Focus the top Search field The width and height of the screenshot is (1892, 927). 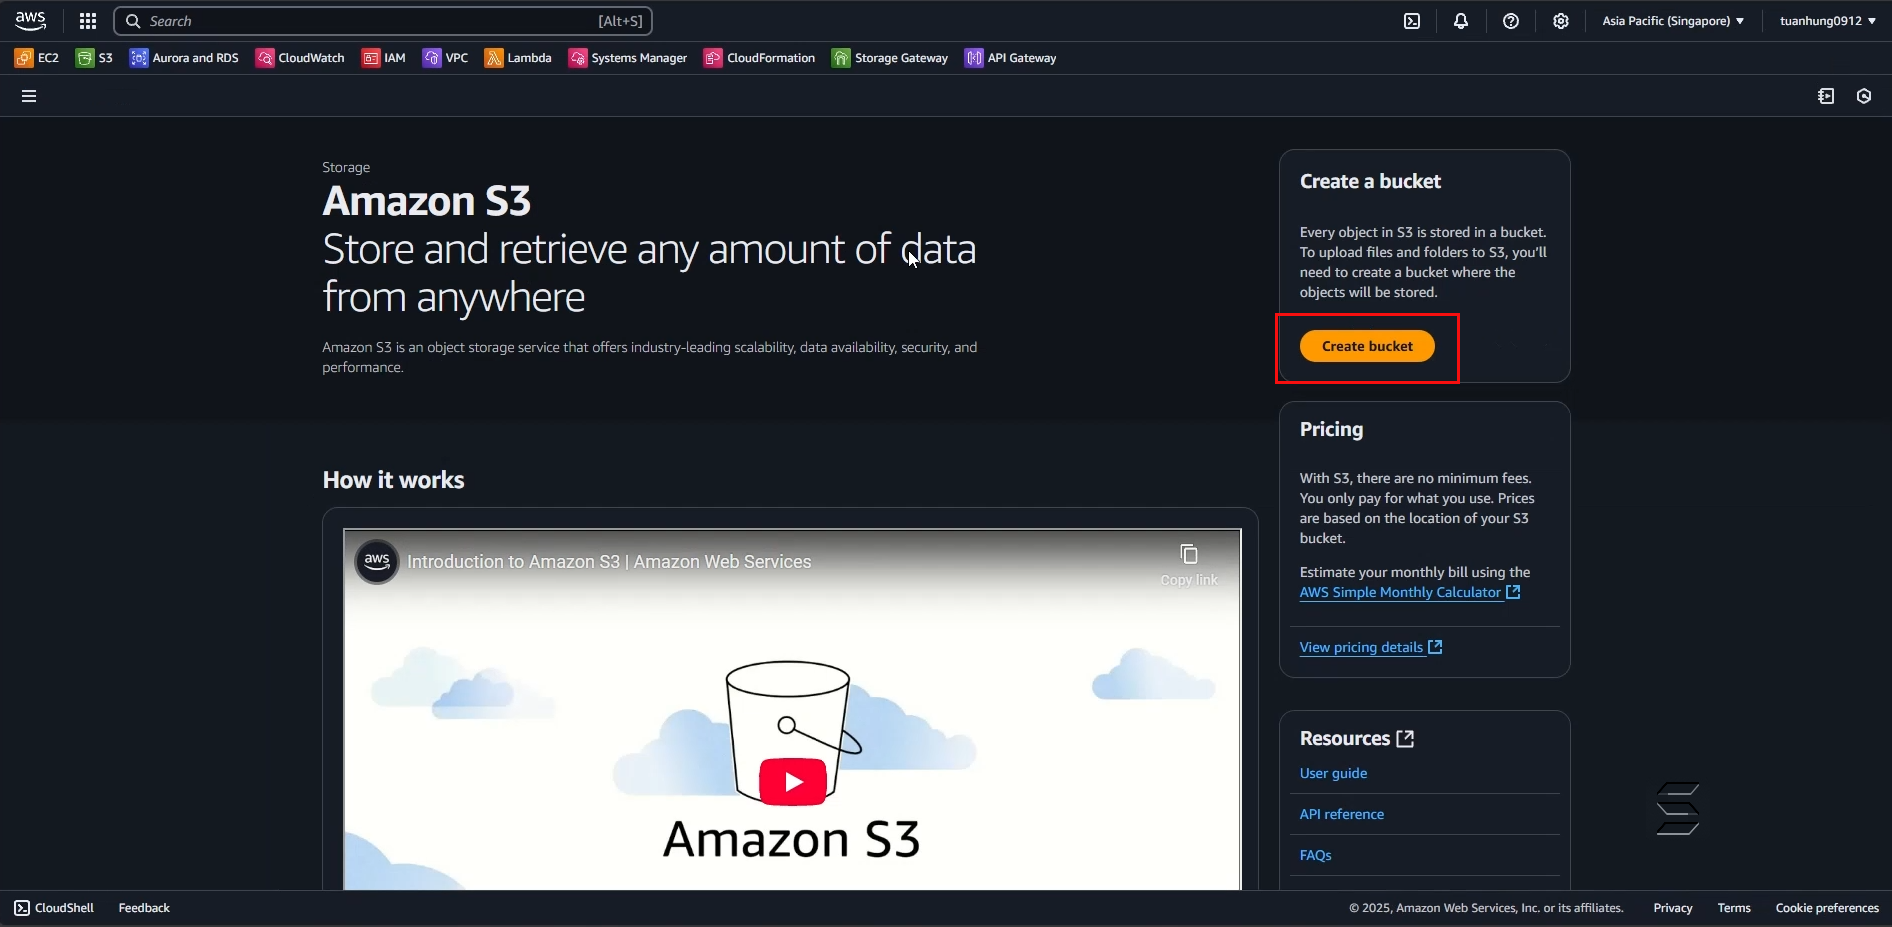[383, 21]
